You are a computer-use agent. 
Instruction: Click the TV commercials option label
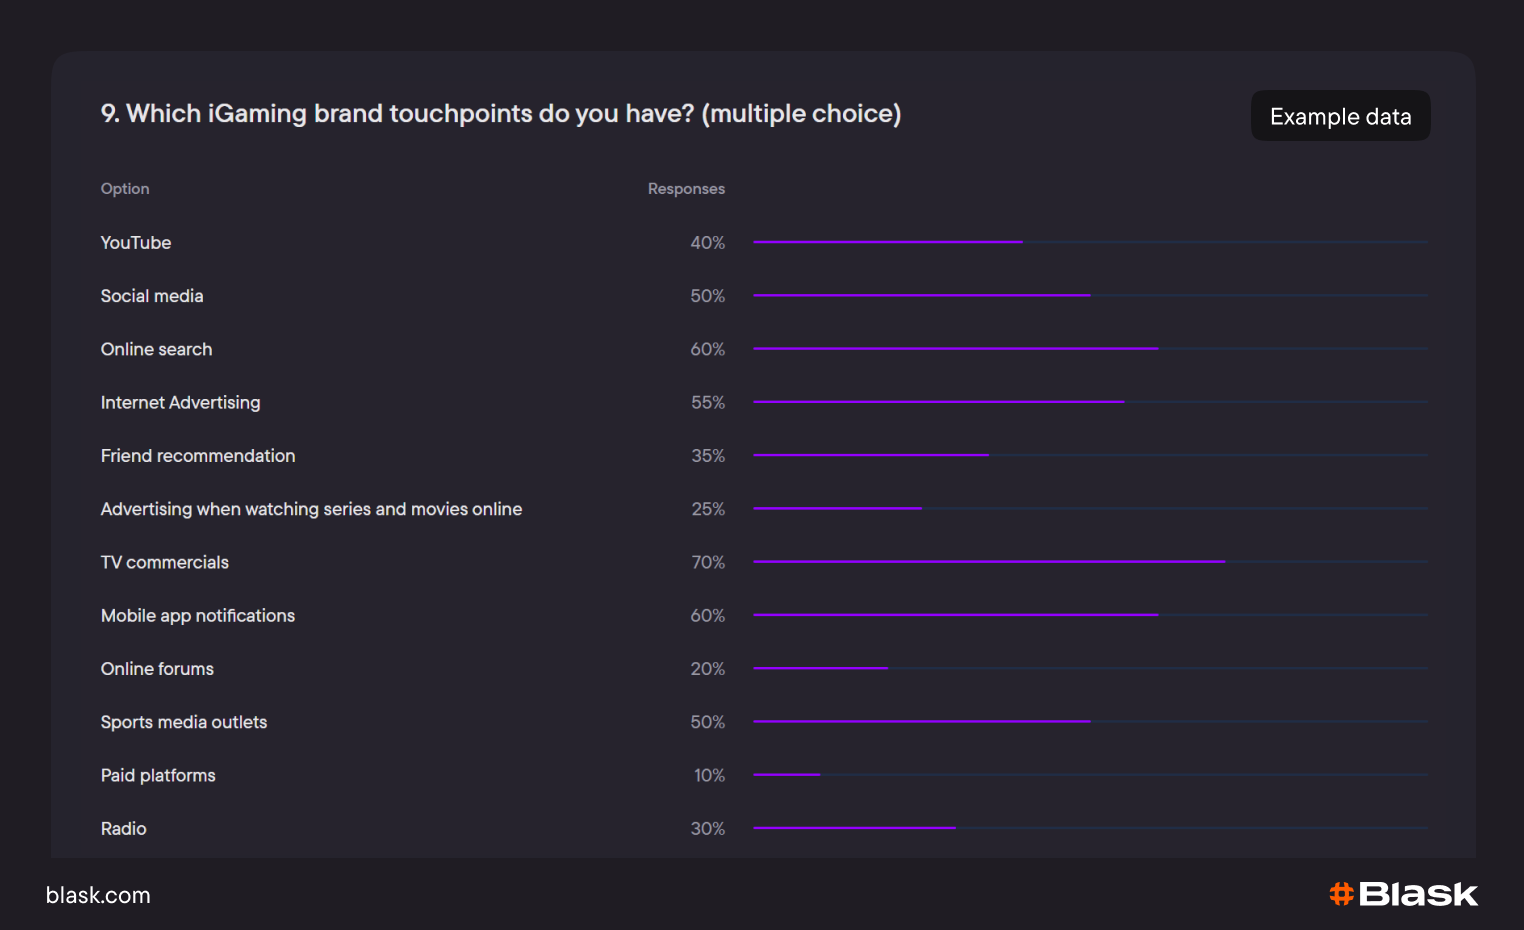pyautogui.click(x=165, y=562)
